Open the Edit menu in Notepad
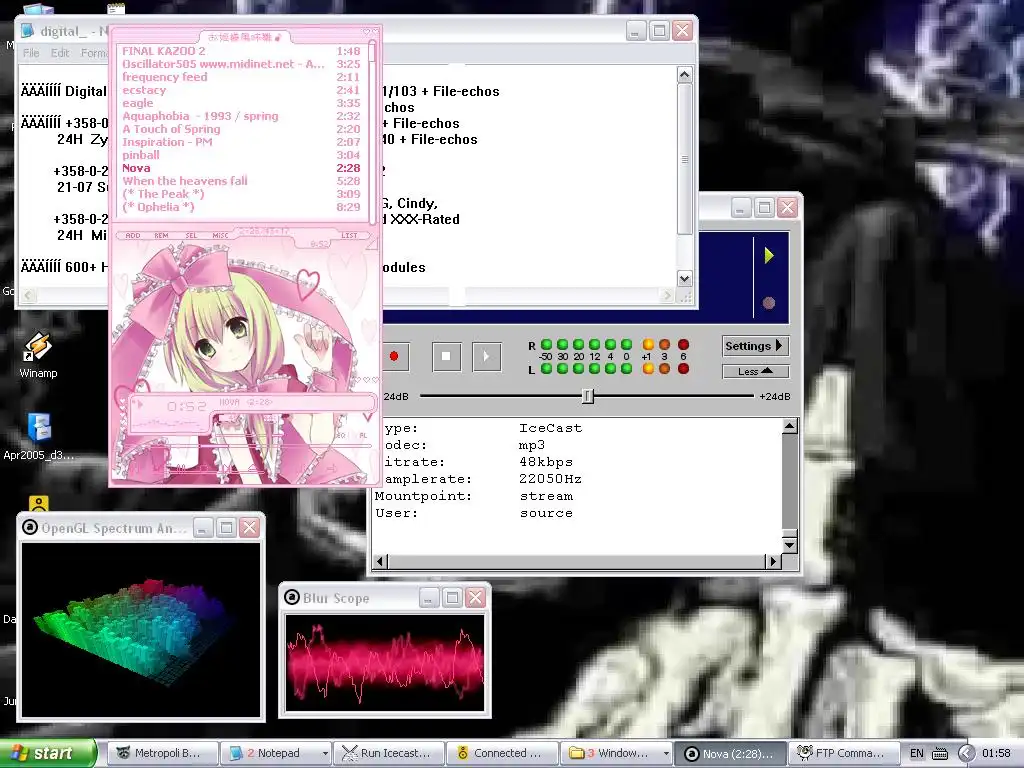1024x768 pixels. click(x=60, y=54)
